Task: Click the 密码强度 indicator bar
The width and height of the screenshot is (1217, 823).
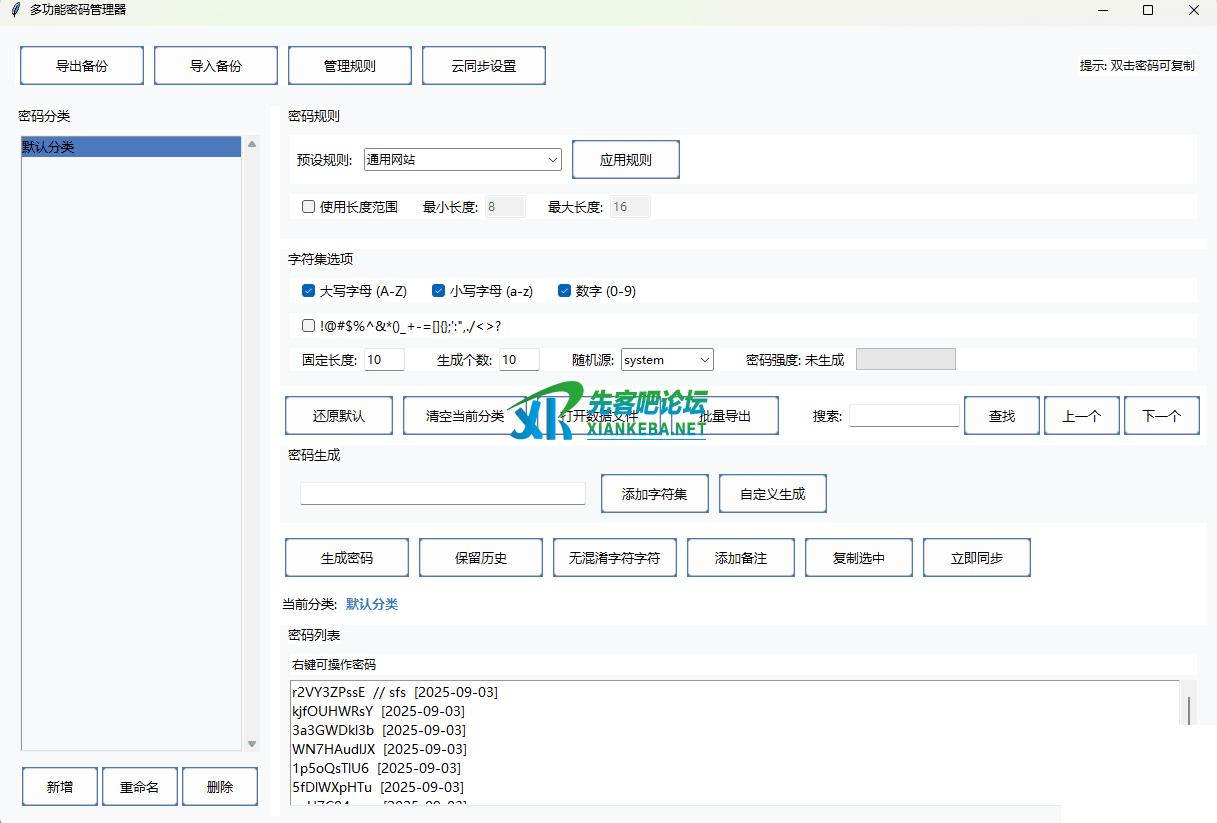Action: pyautogui.click(x=905, y=359)
